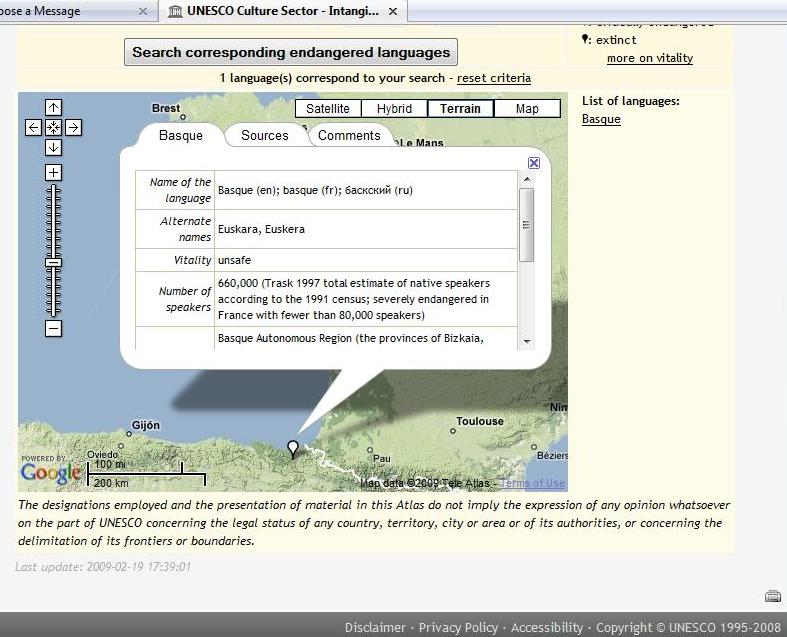Open the more on vitality link

click(650, 58)
